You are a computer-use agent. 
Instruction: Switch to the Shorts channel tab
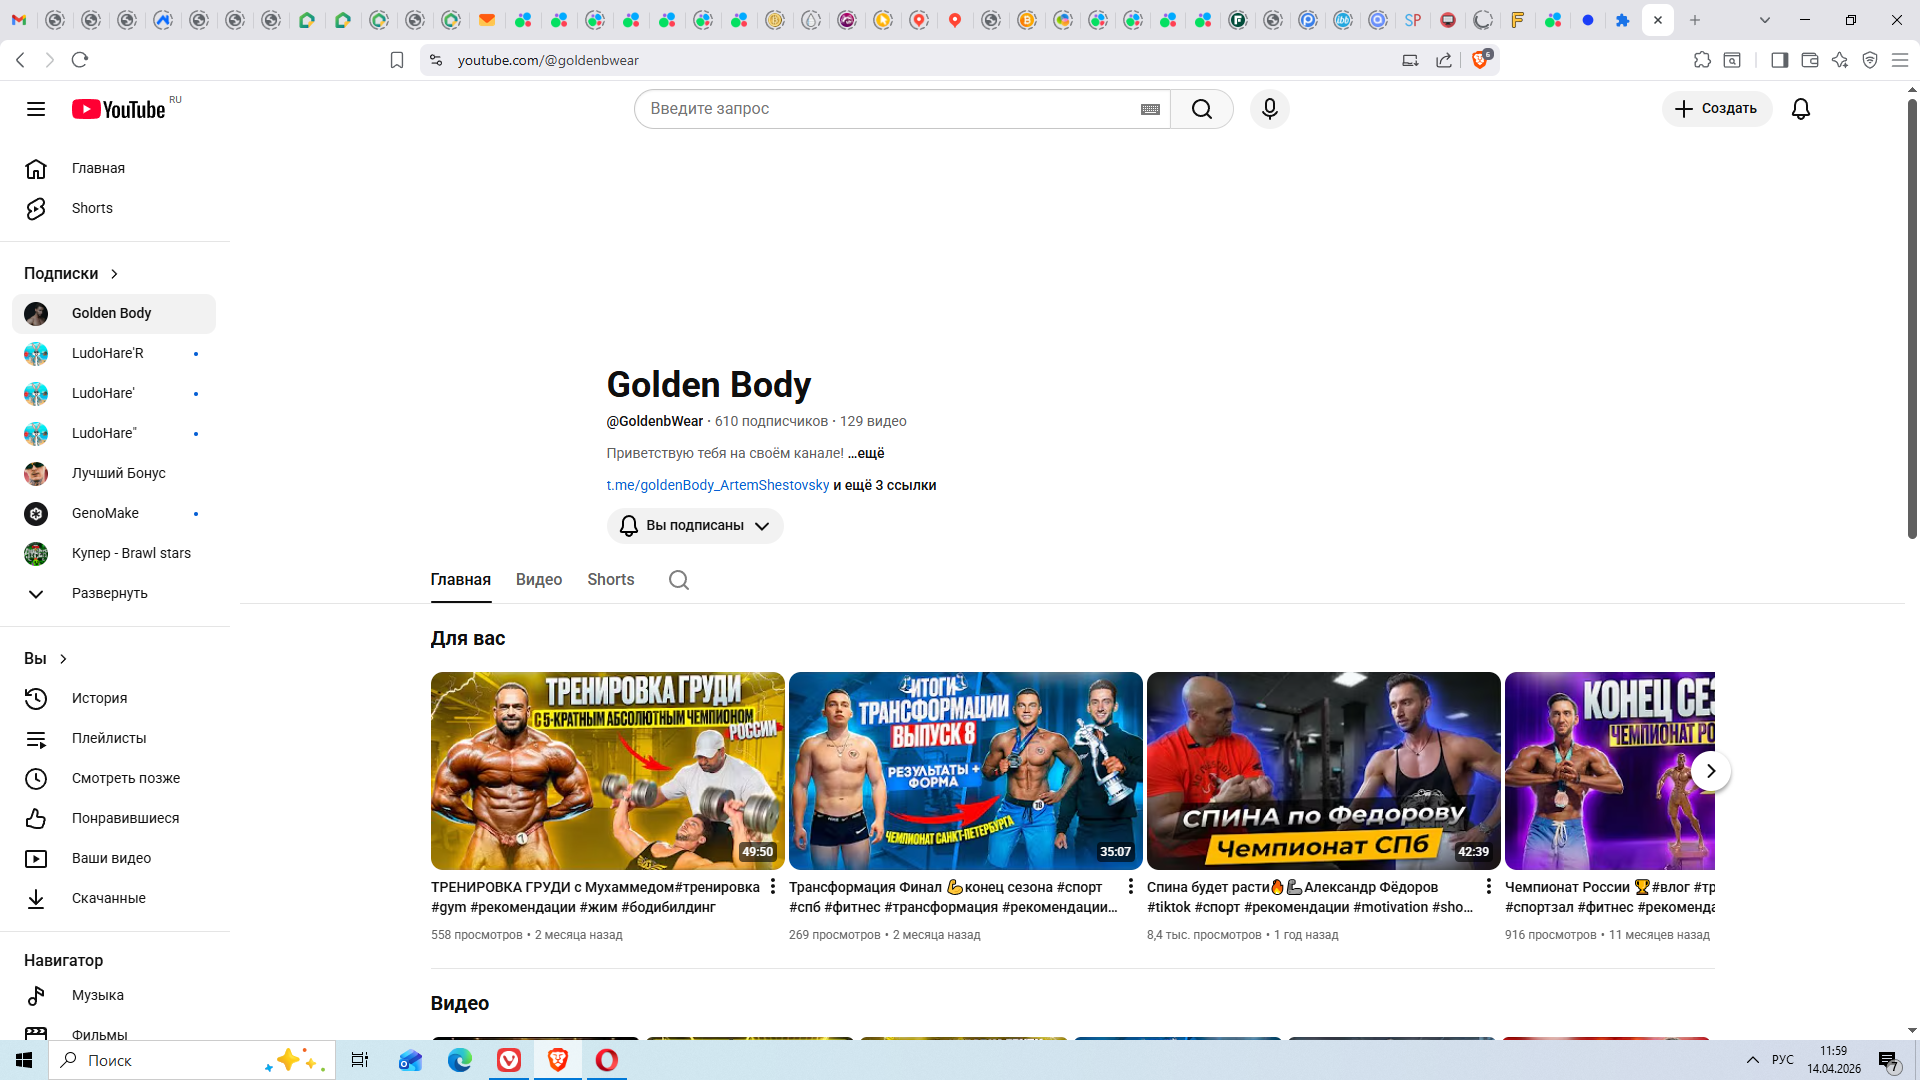tap(610, 580)
